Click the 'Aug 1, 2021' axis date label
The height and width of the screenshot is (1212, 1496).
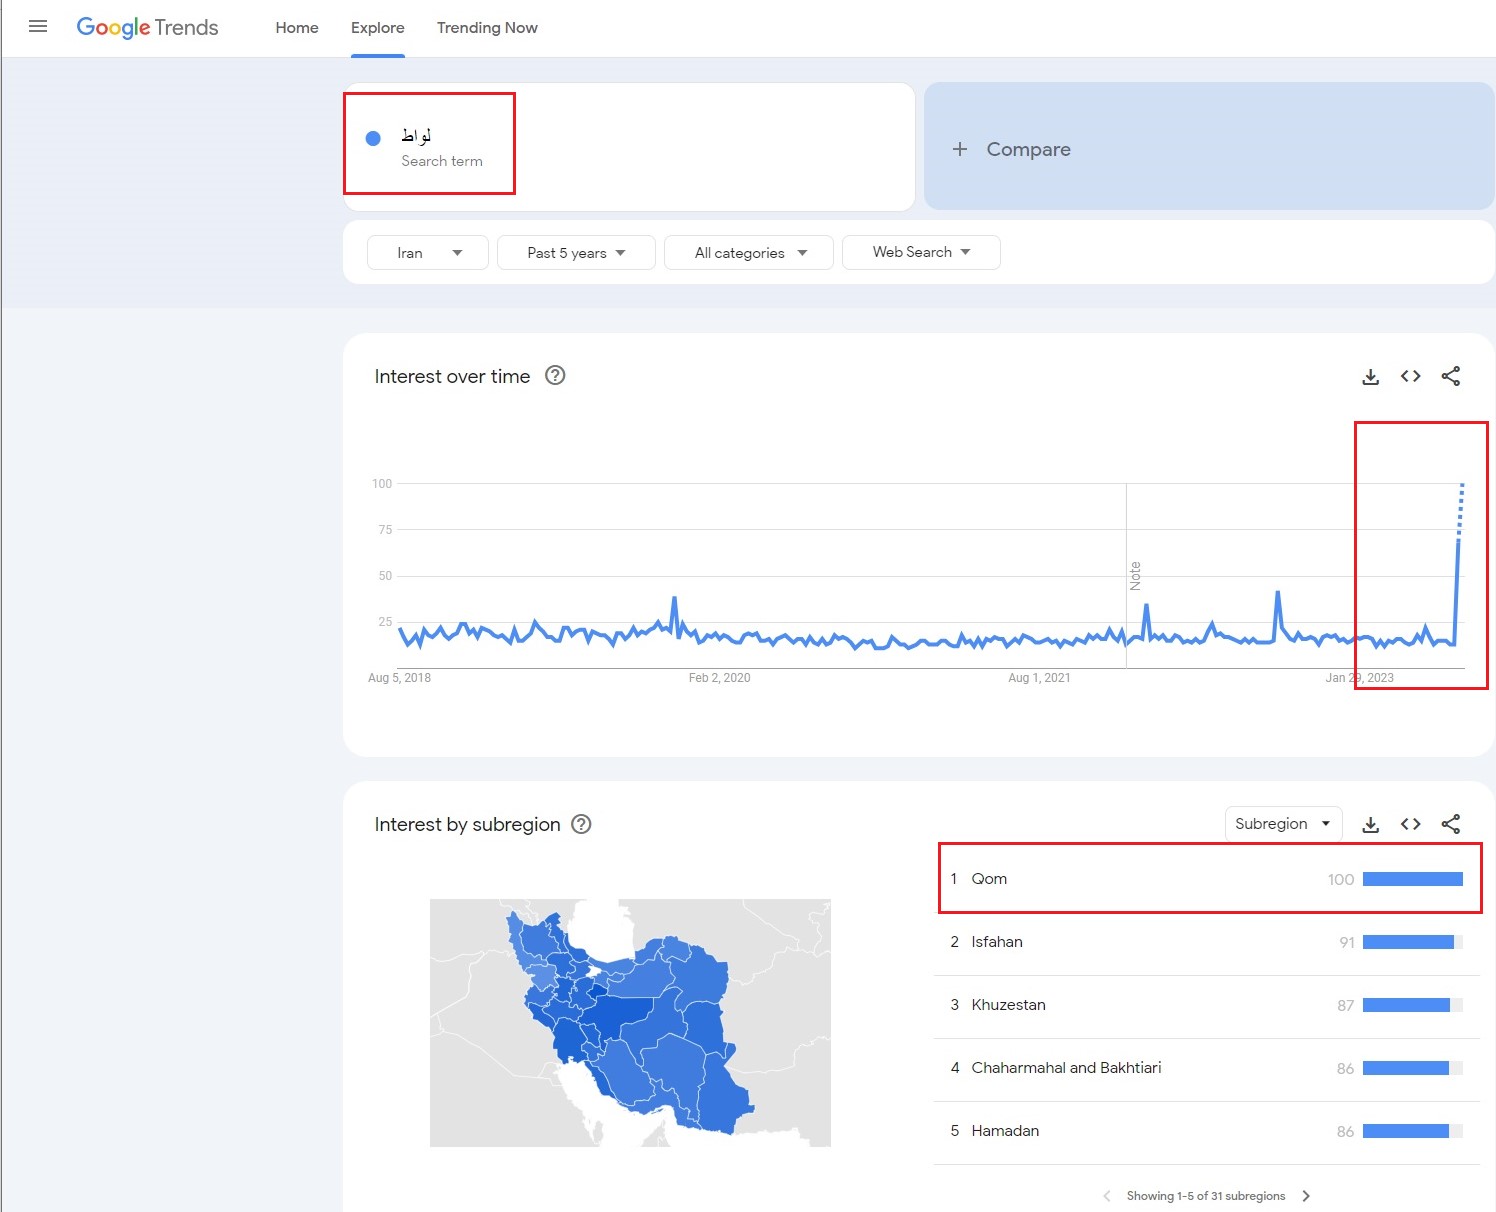(x=1039, y=678)
